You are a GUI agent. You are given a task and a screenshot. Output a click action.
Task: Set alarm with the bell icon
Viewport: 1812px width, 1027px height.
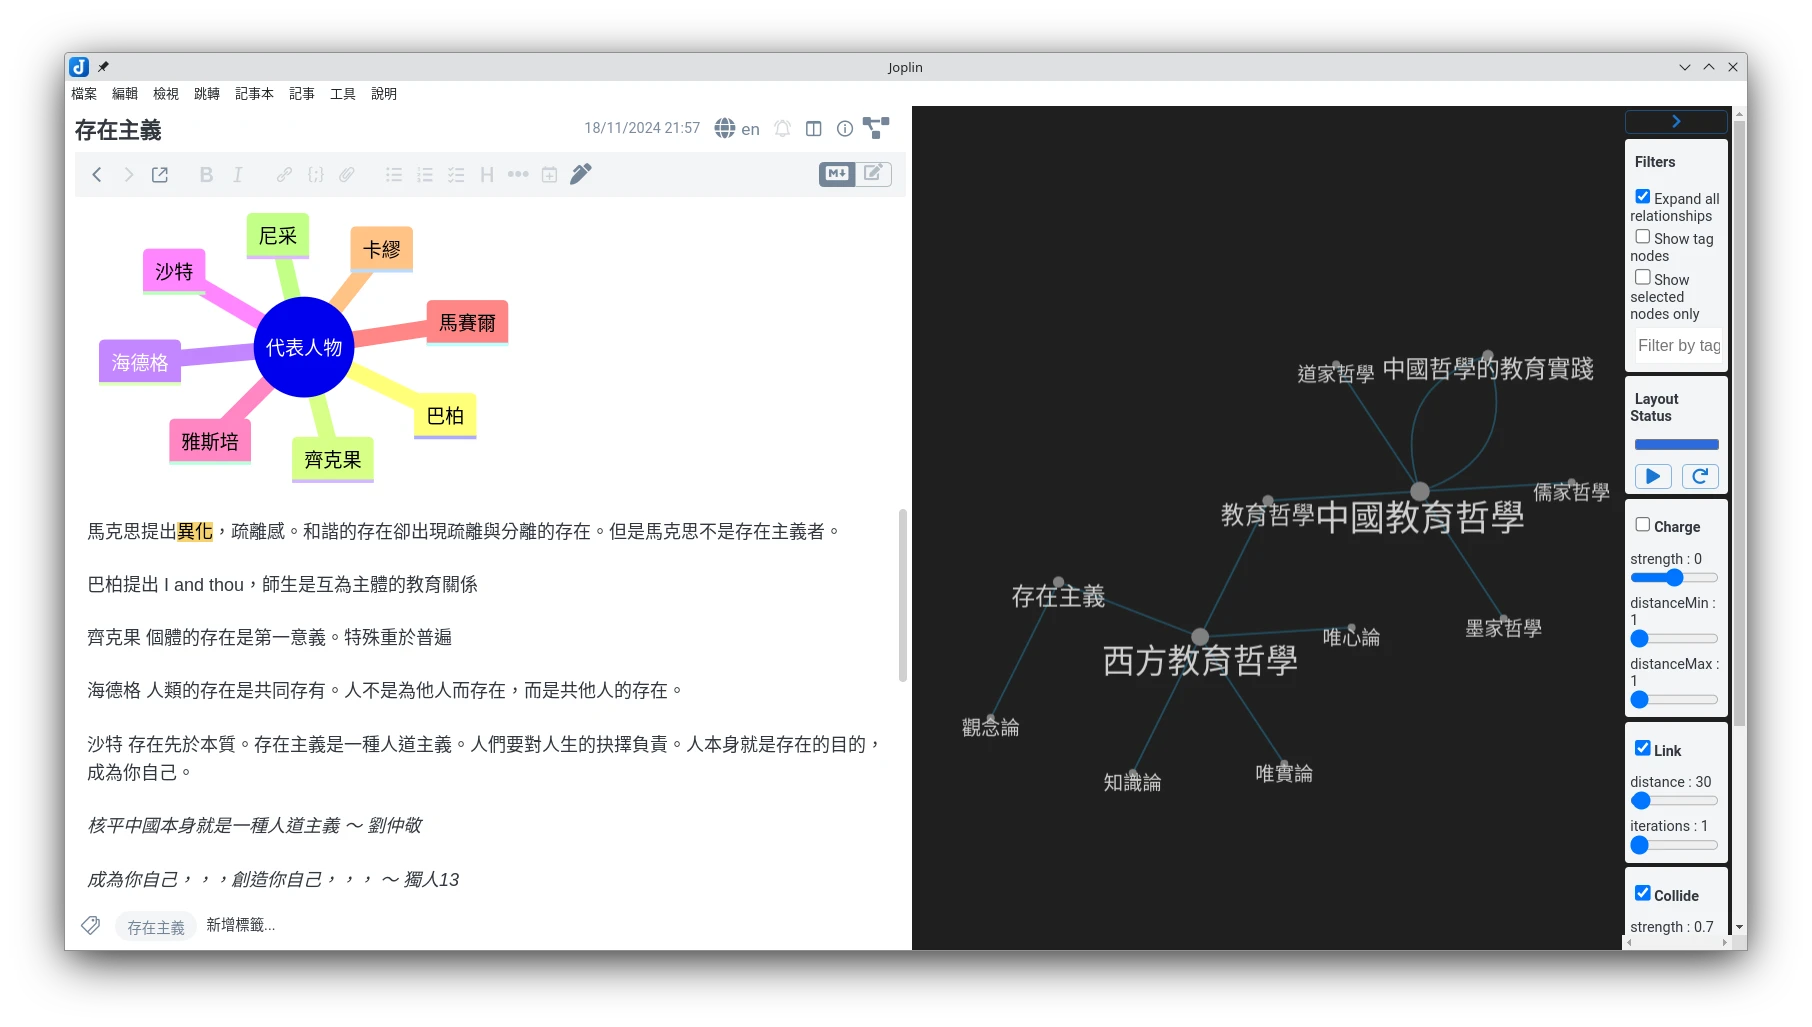[x=783, y=128]
